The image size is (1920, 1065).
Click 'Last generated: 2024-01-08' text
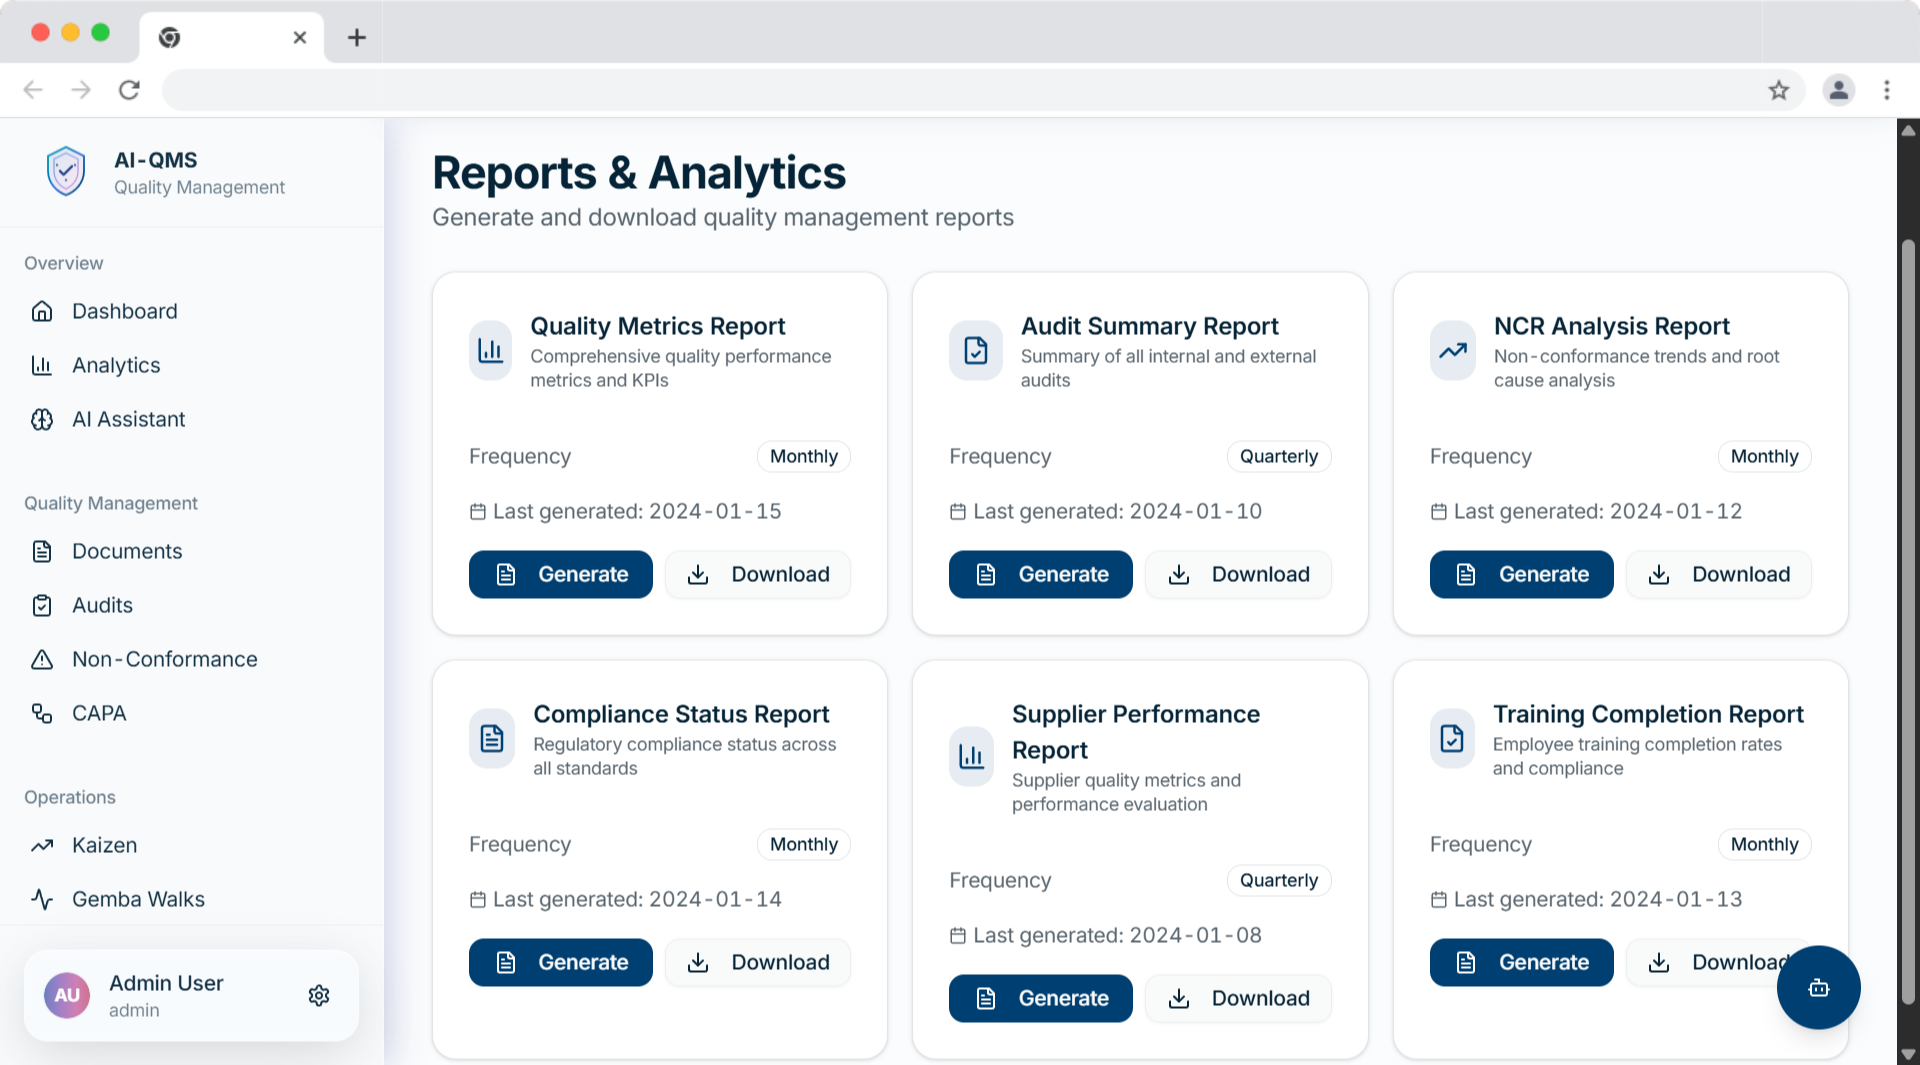coord(1117,935)
